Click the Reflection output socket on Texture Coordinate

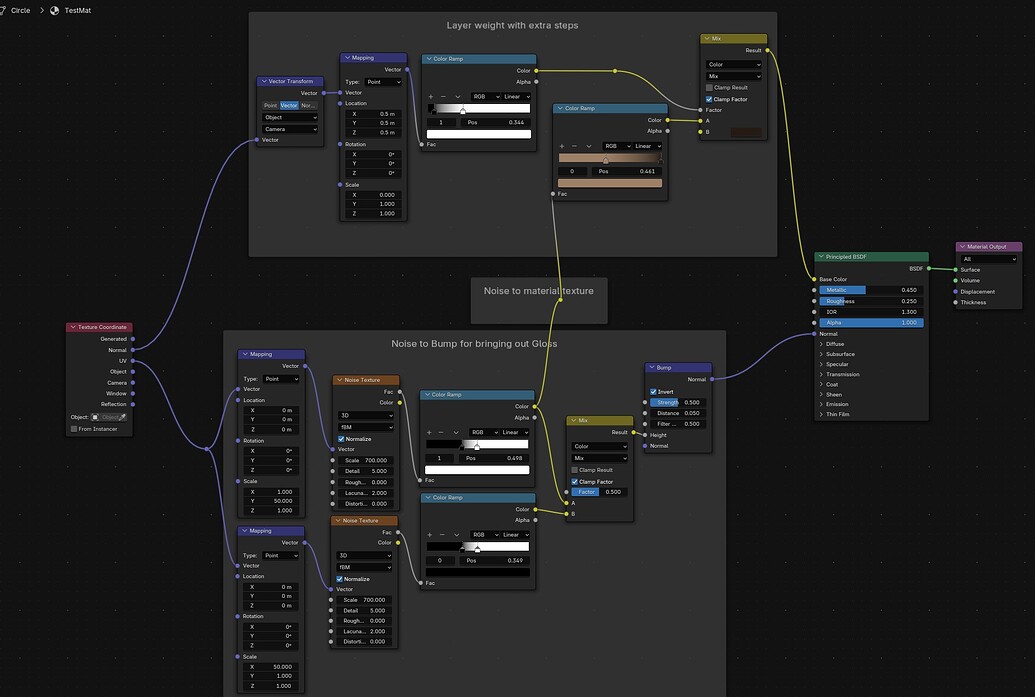coord(133,404)
